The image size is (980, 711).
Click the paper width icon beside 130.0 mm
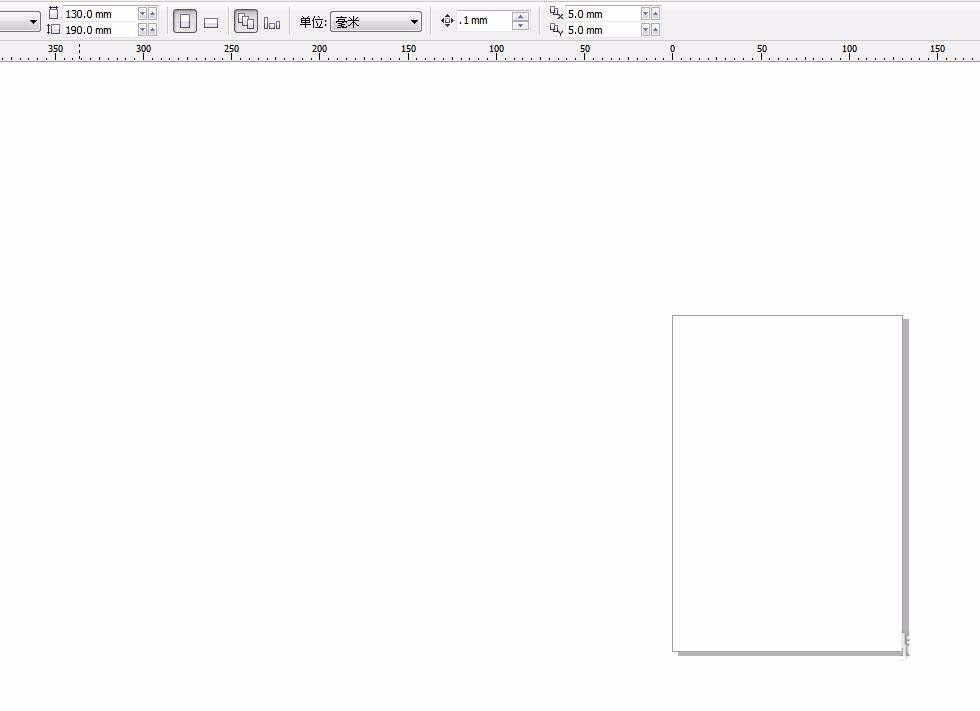(53, 12)
